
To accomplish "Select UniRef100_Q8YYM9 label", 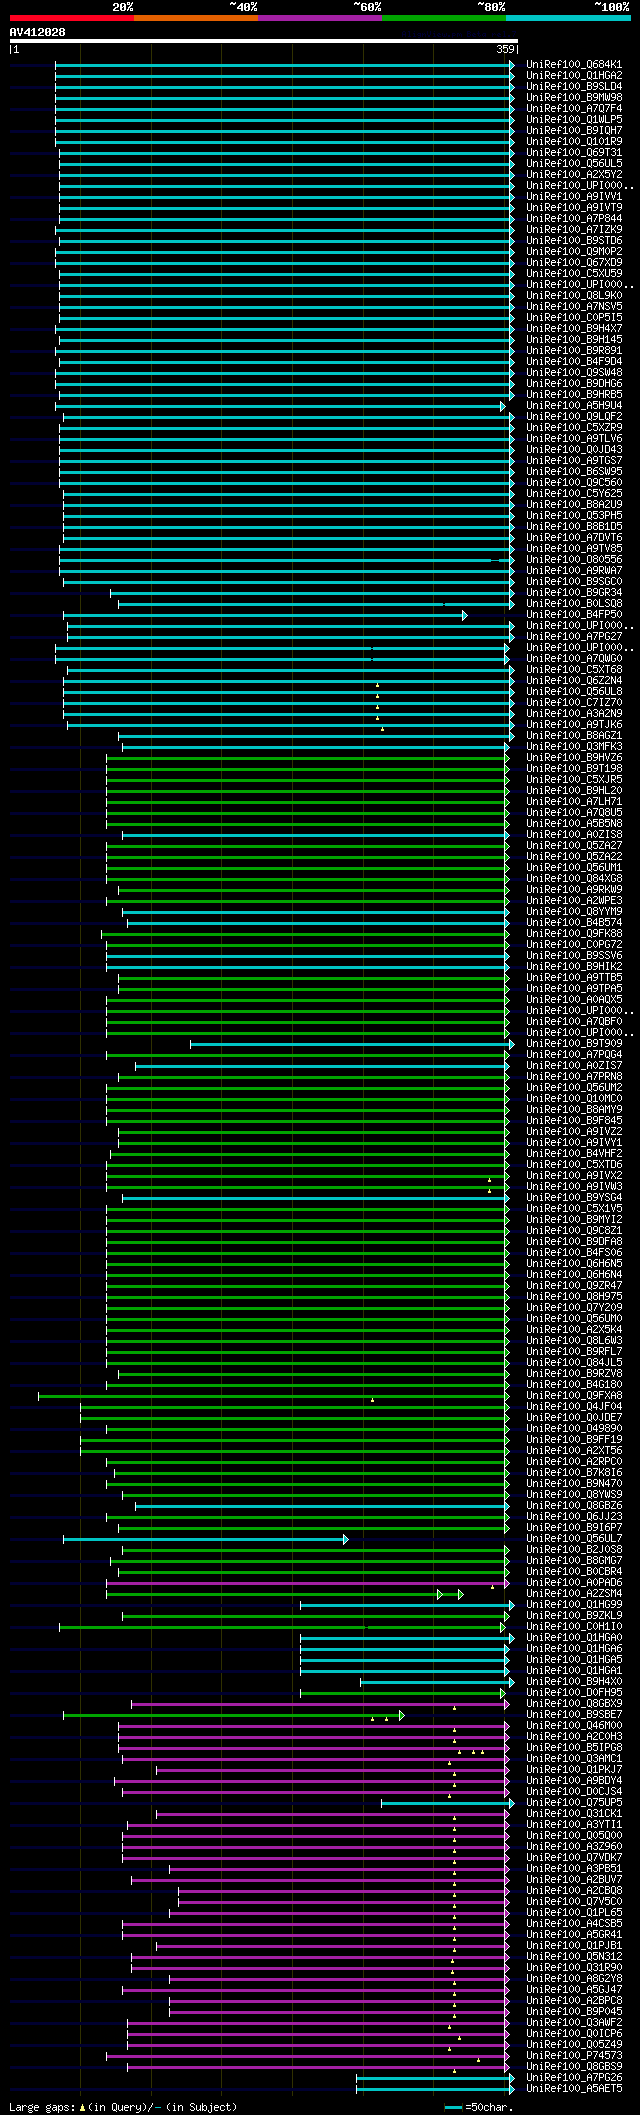I will pos(574,911).
